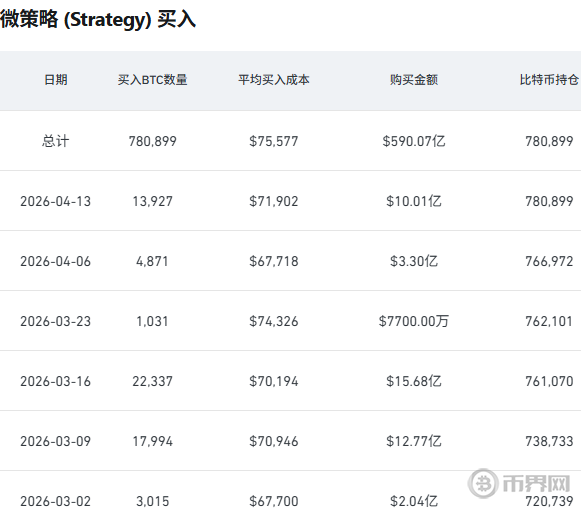
Task: Select the 2026-03-09 date cell
Action: (x=56, y=441)
